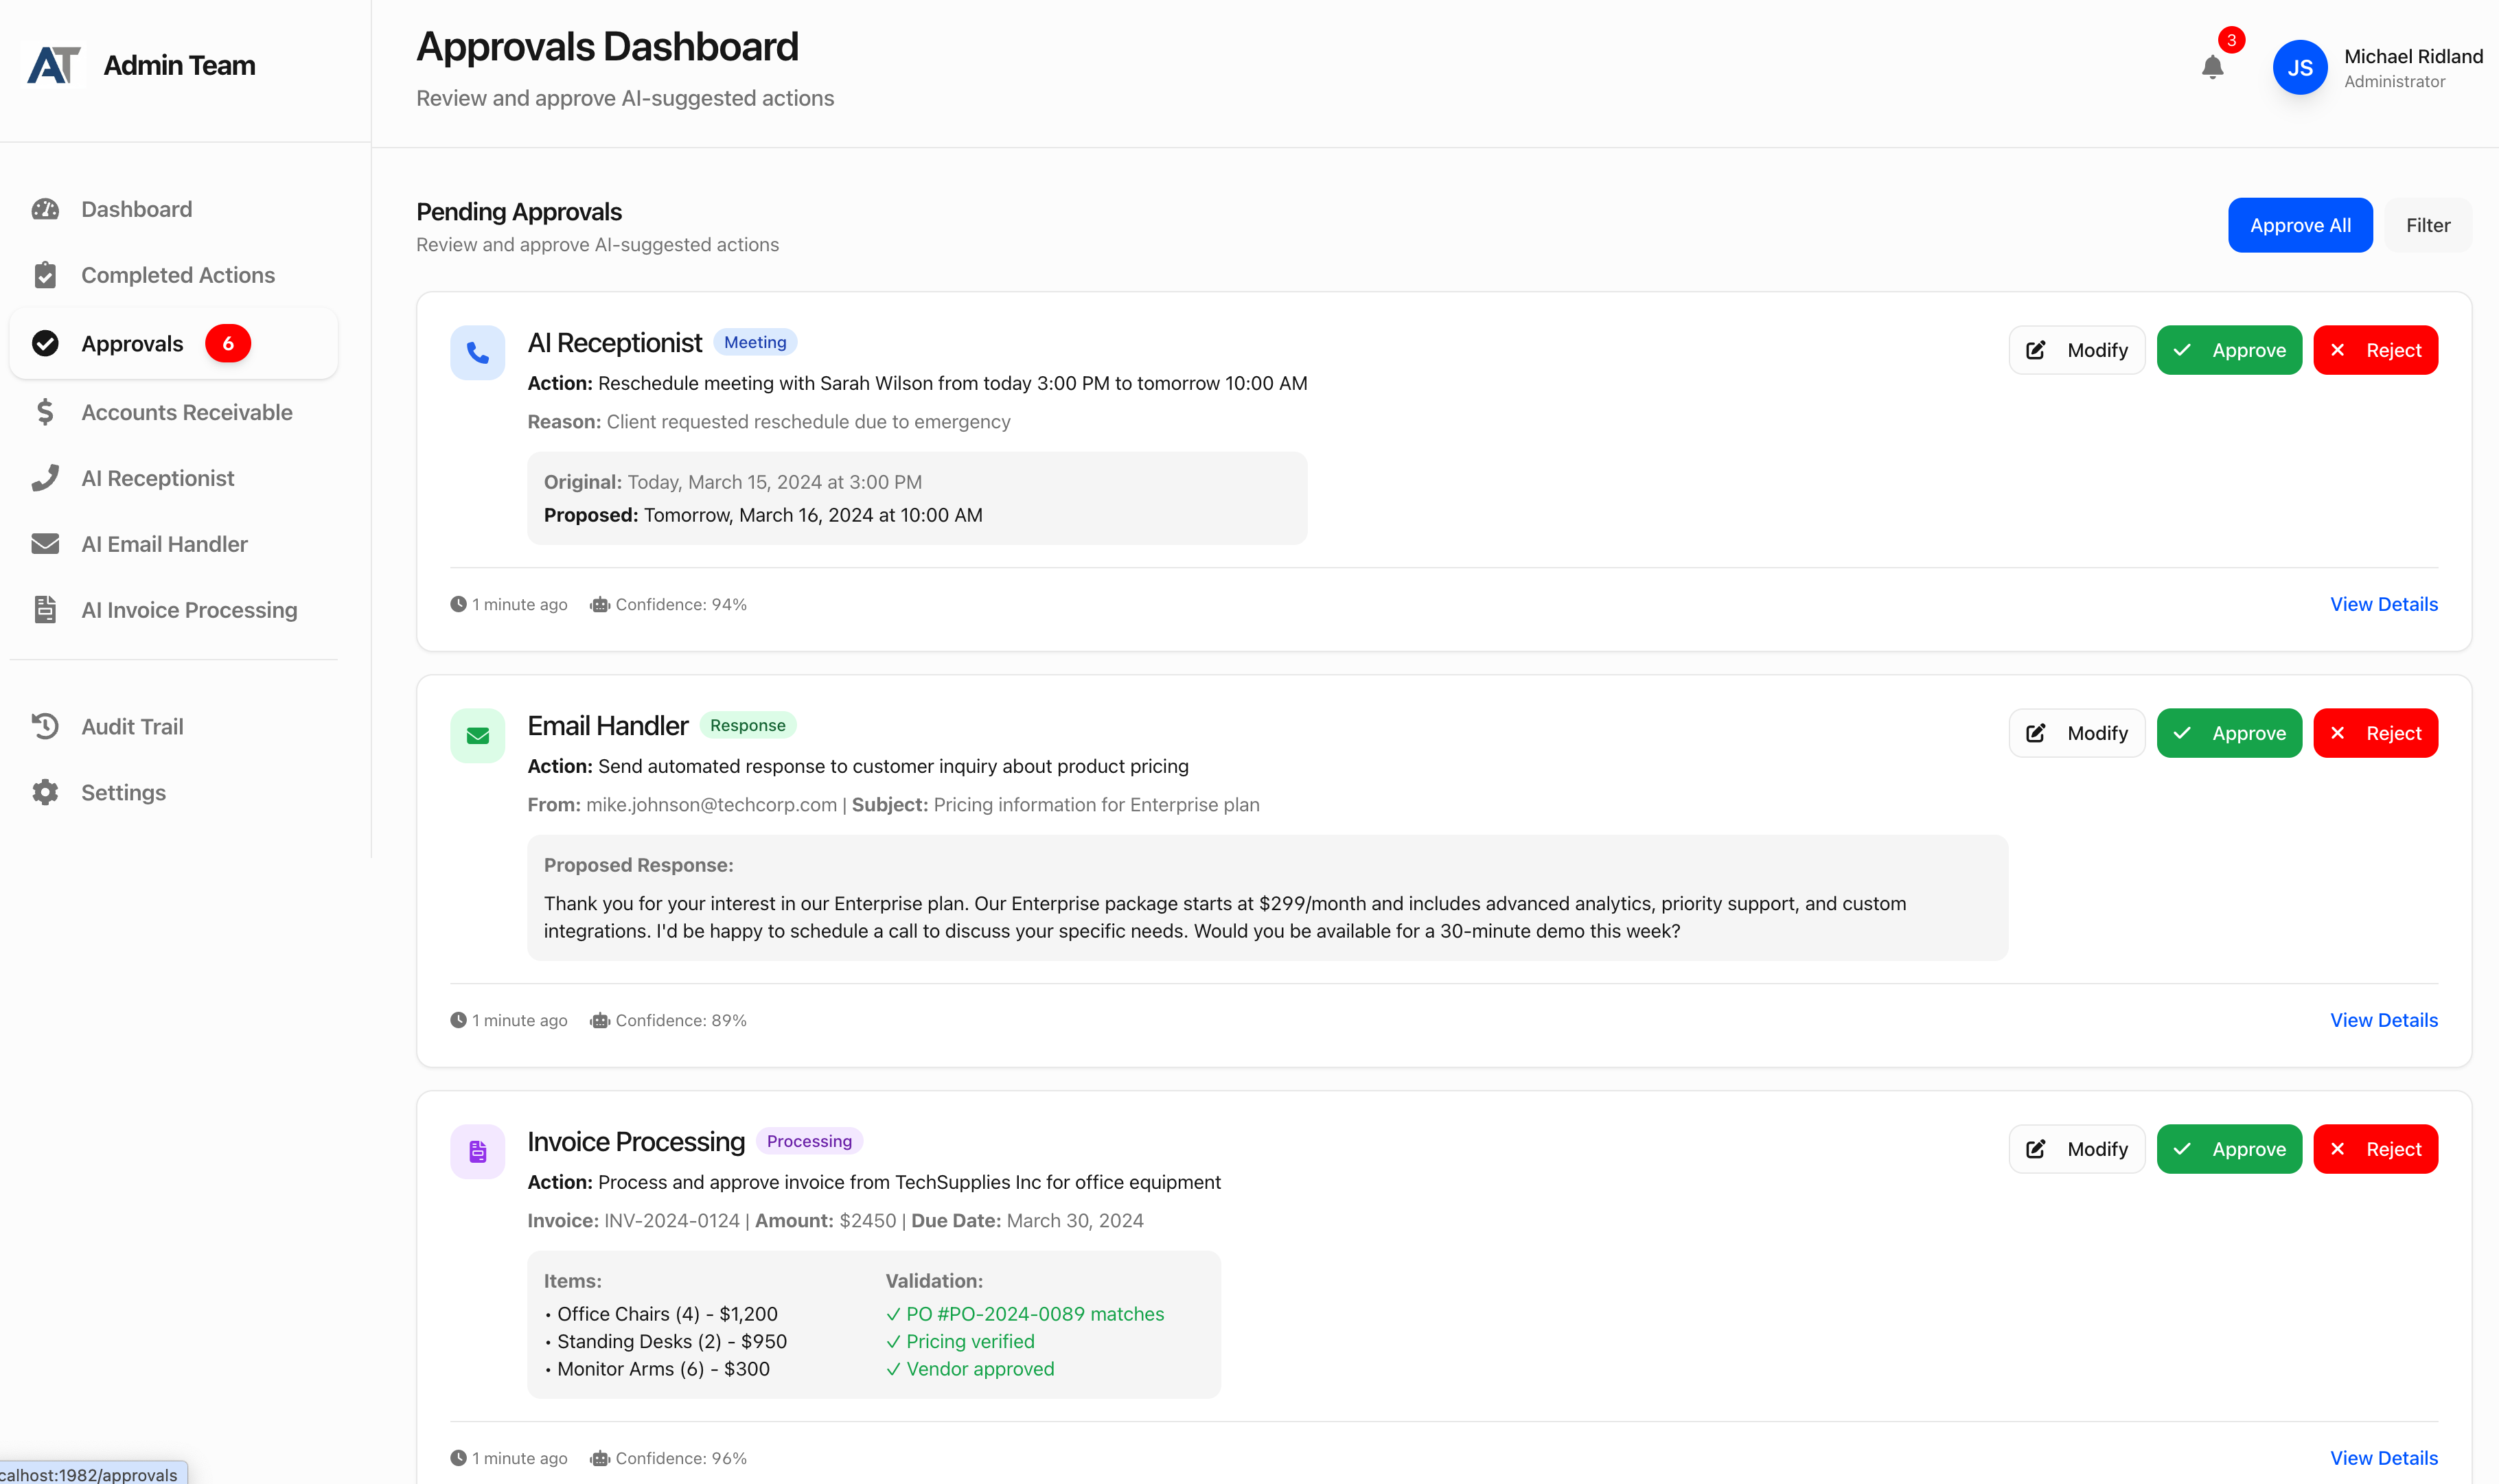Modify the AI Receptionist meeting reschedule
This screenshot has width=2499, height=1484.
pos(2076,350)
